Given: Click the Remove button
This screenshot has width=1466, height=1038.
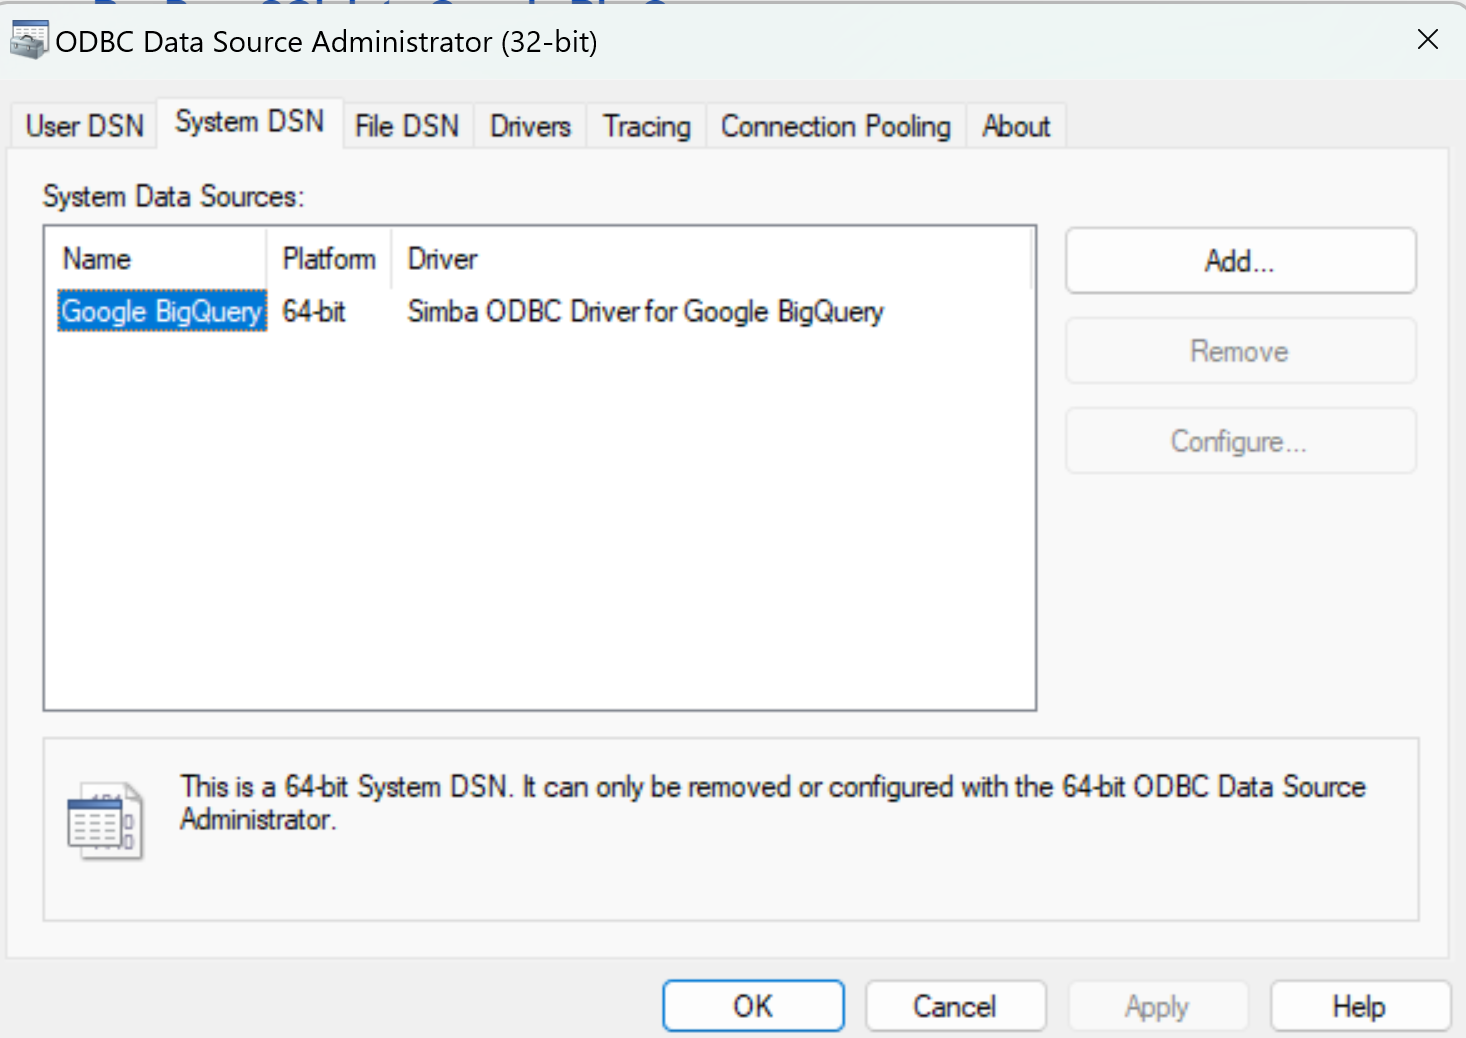Looking at the screenshot, I should point(1240,351).
